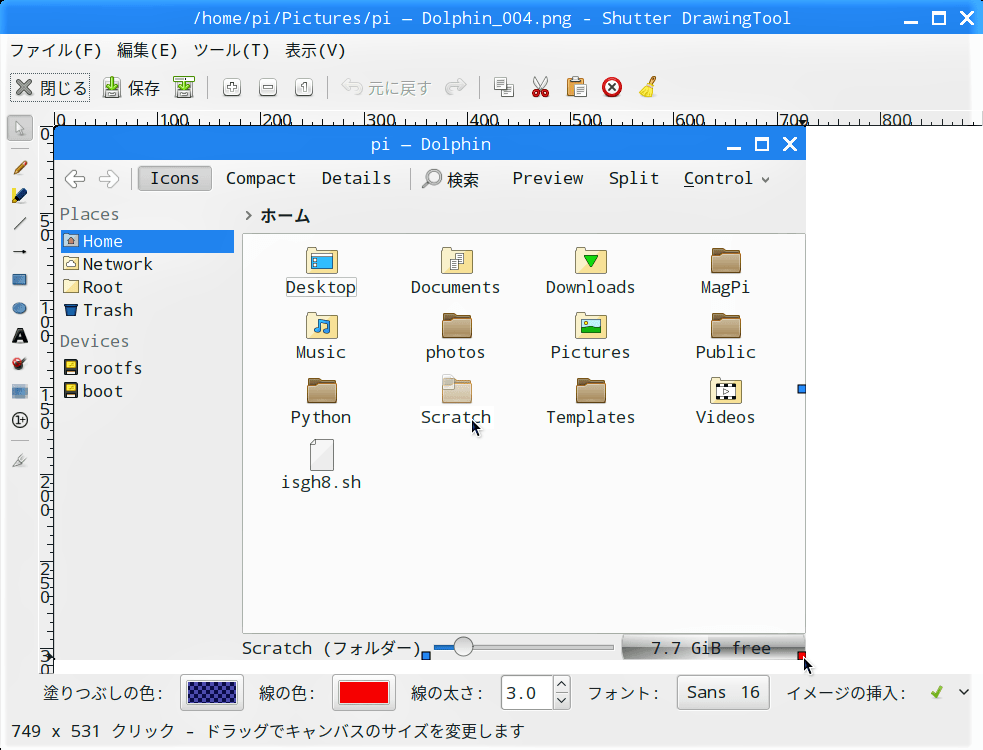This screenshot has width=983, height=750.
Task: Select the highlighter tool
Action: (x=20, y=196)
